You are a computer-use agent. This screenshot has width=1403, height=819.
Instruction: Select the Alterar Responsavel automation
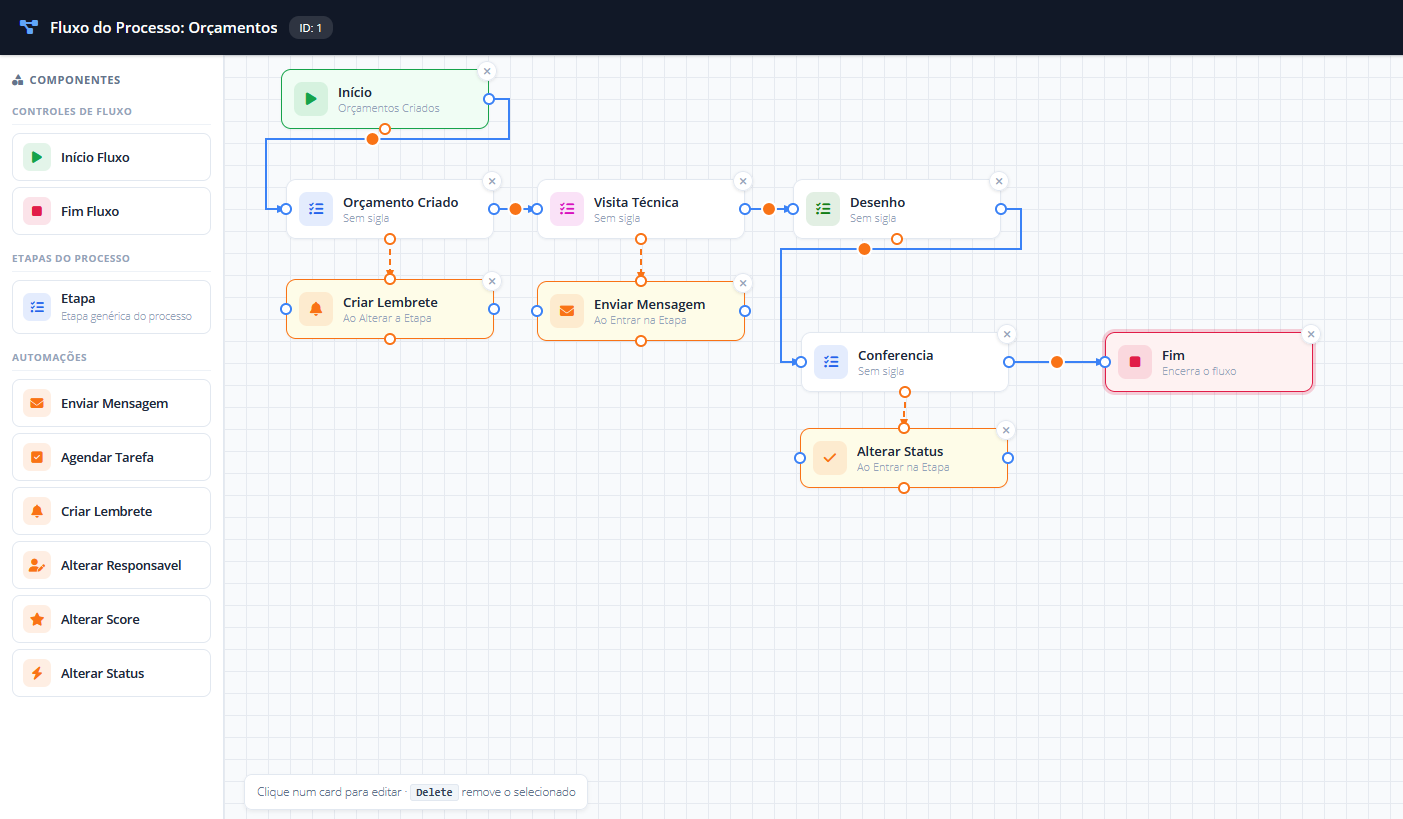coord(111,565)
